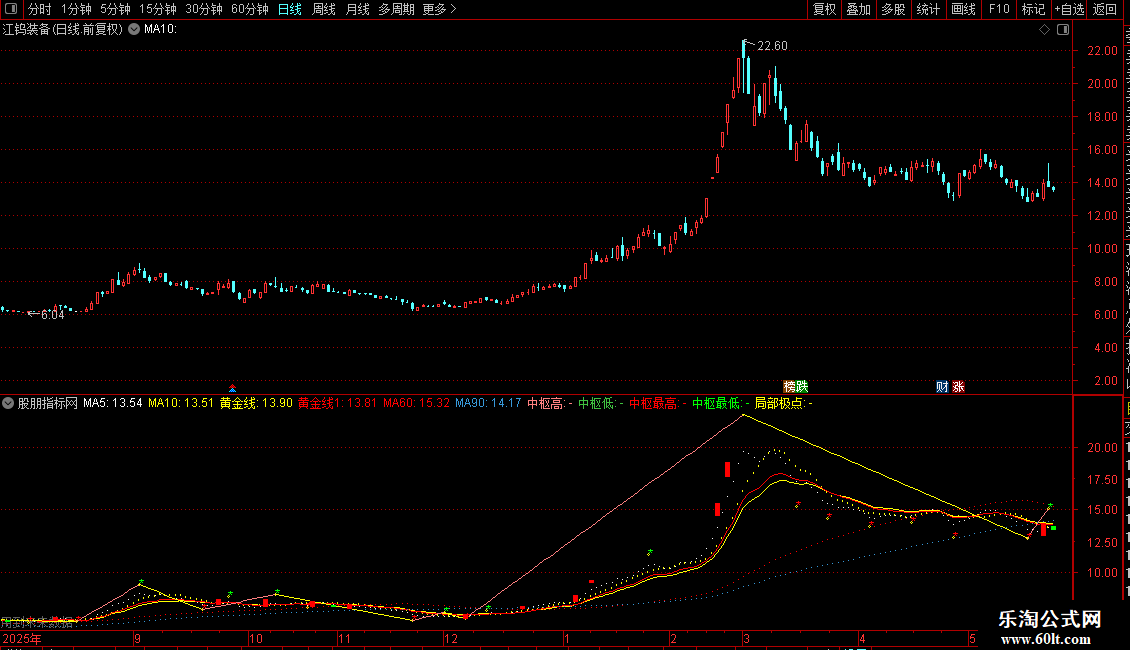
Task: Click the 标记 mark button
Action: click(1033, 9)
